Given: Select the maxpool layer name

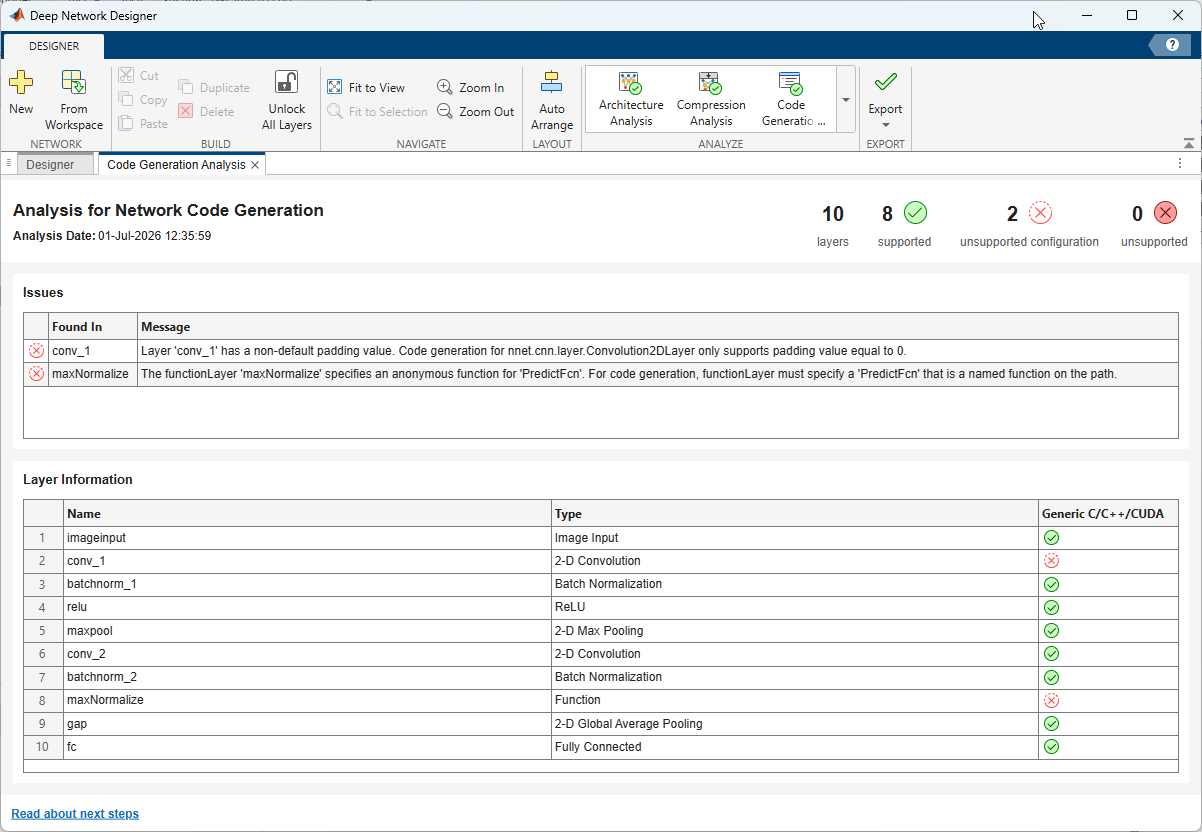Looking at the screenshot, I should pyautogui.click(x=89, y=631).
